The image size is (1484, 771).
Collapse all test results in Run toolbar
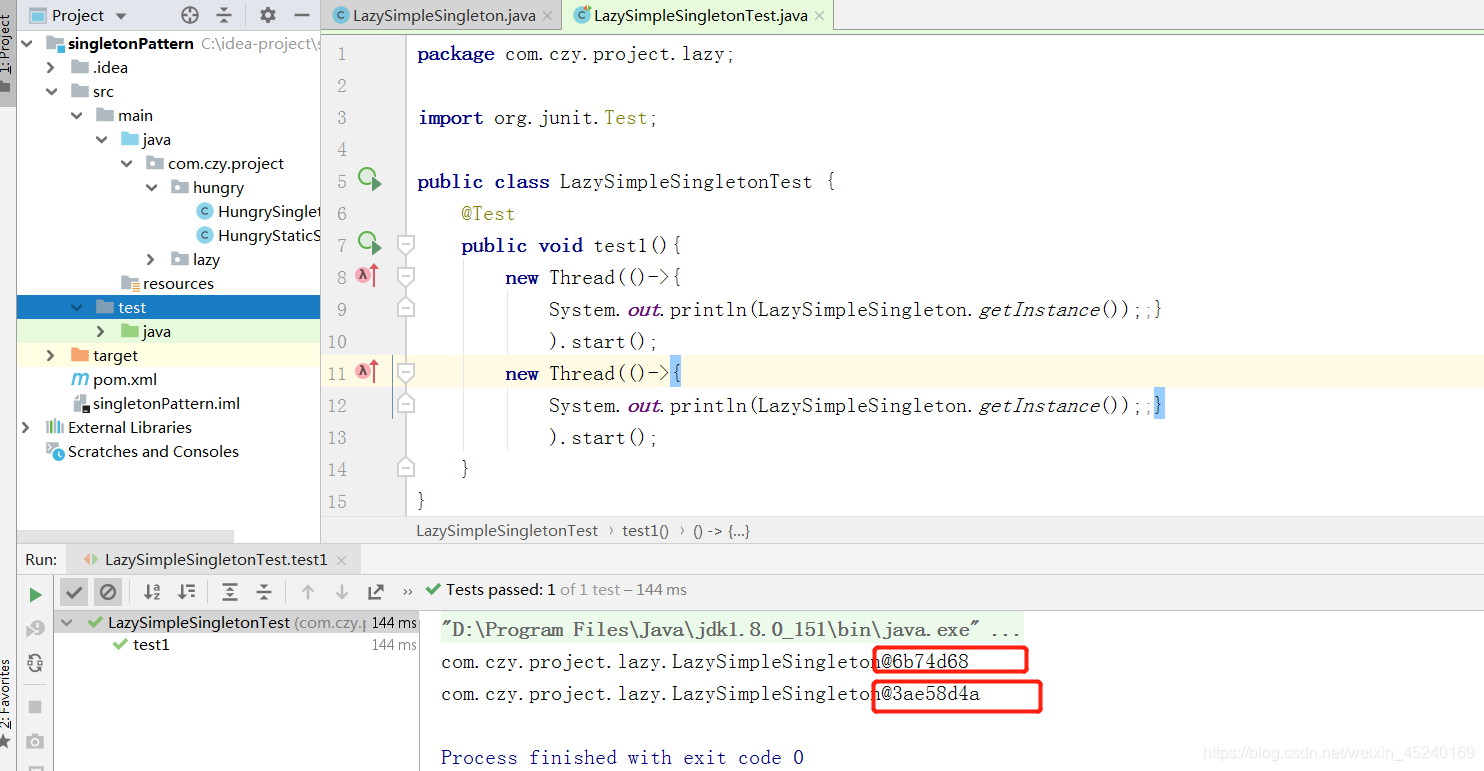point(264,592)
